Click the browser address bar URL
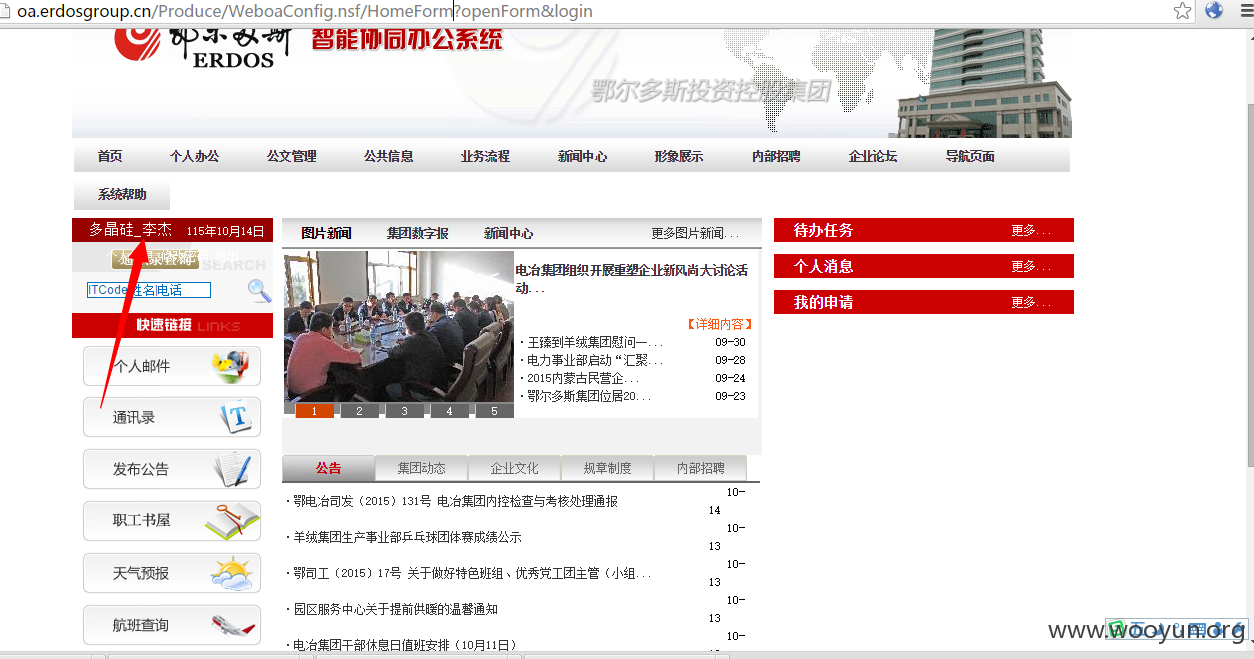 [305, 12]
